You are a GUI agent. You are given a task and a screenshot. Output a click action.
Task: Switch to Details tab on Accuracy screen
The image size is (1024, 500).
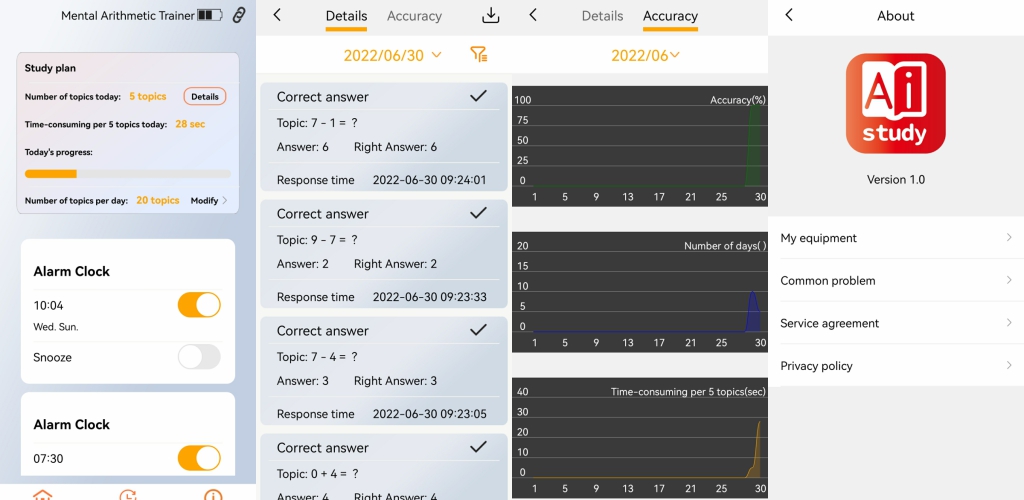tap(602, 16)
